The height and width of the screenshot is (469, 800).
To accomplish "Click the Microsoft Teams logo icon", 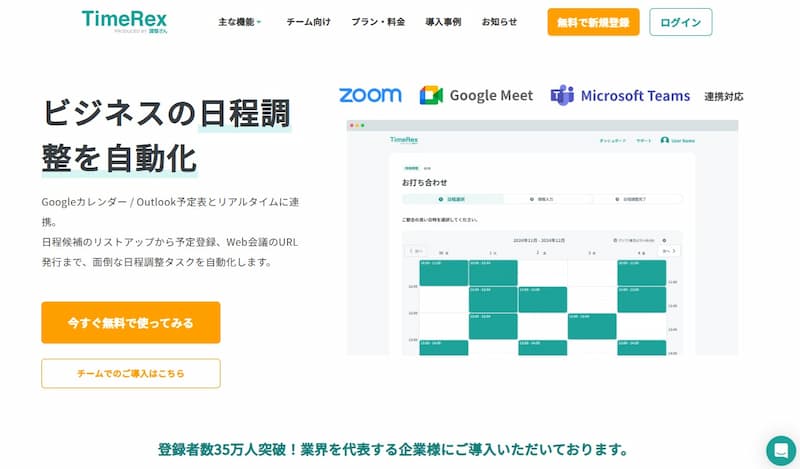I will pos(562,95).
